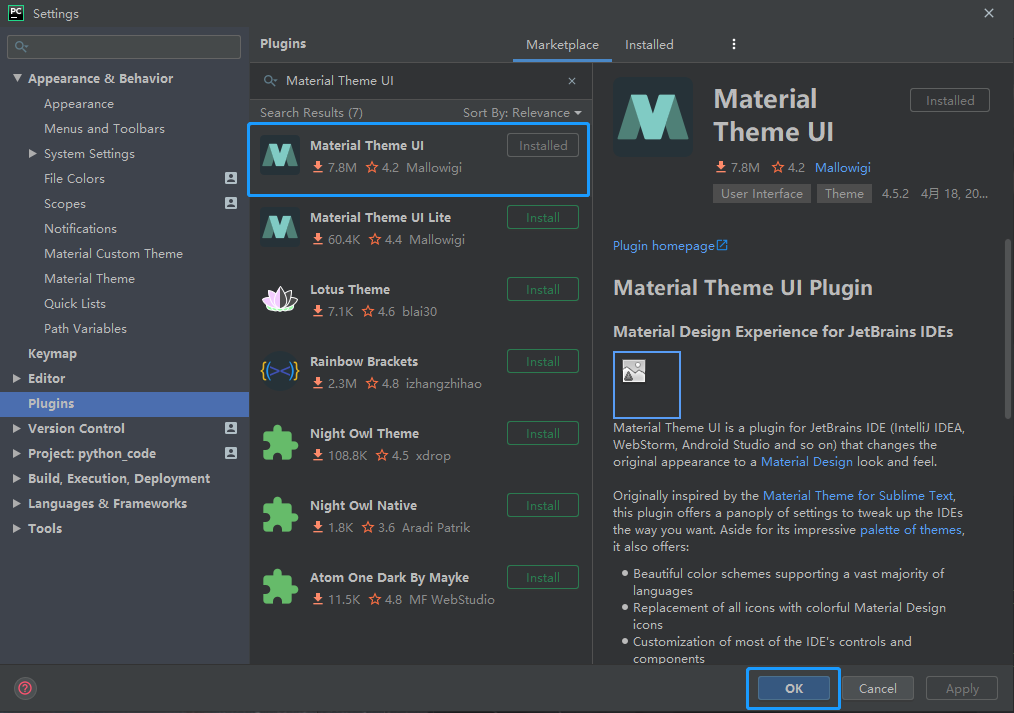Click the profile icon beside Version Control
Viewport: 1014px width, 713px height.
tap(231, 428)
